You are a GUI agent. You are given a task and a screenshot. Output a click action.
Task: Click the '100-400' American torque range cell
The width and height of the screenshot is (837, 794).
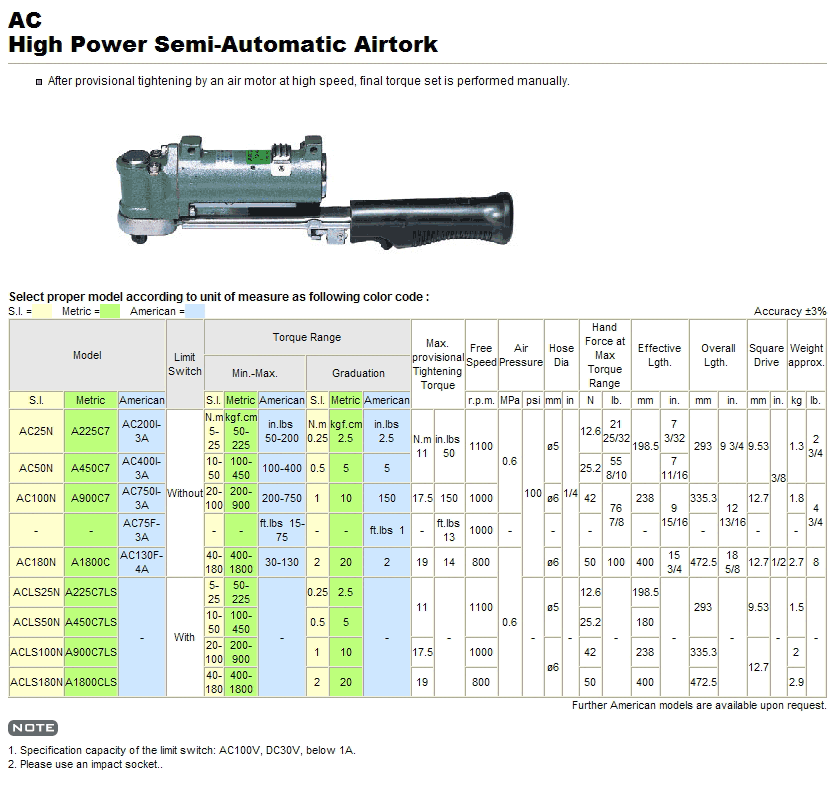(x=282, y=468)
